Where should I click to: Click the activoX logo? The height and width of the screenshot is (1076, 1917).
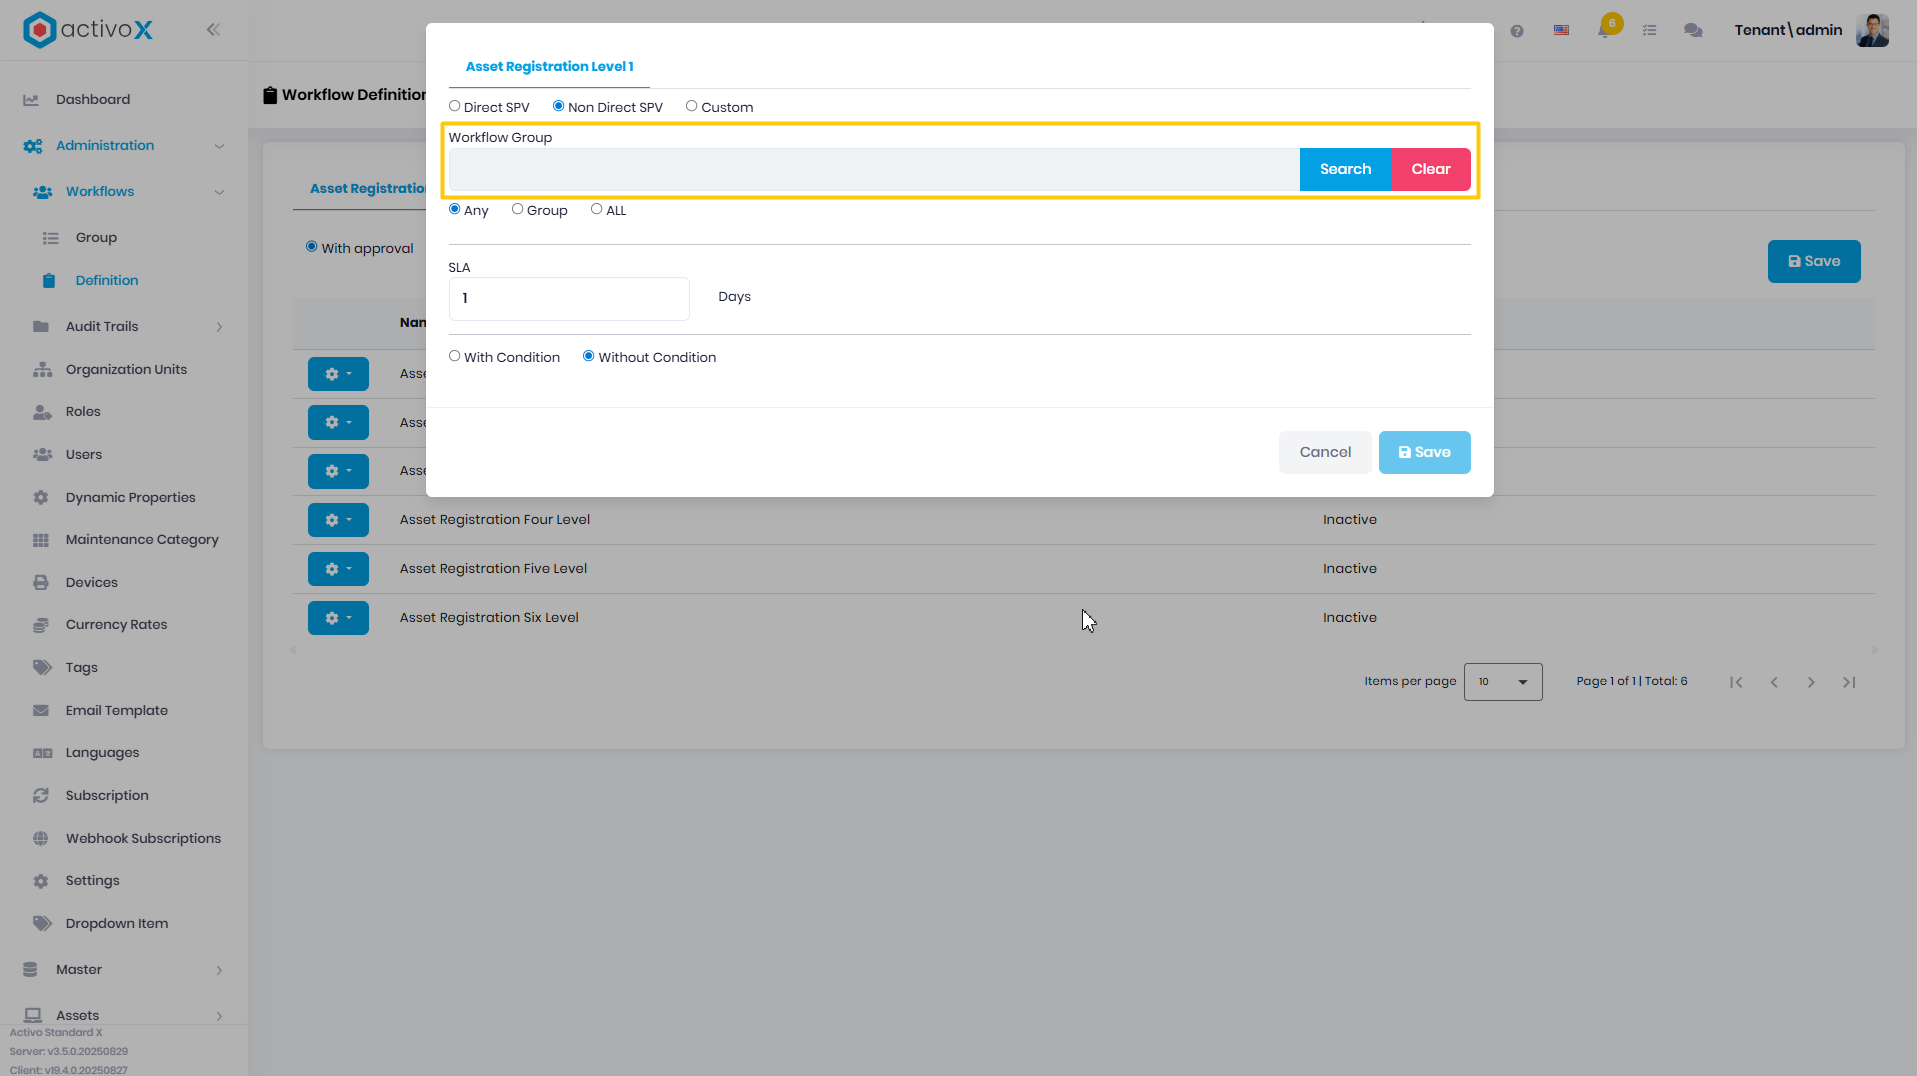click(88, 30)
